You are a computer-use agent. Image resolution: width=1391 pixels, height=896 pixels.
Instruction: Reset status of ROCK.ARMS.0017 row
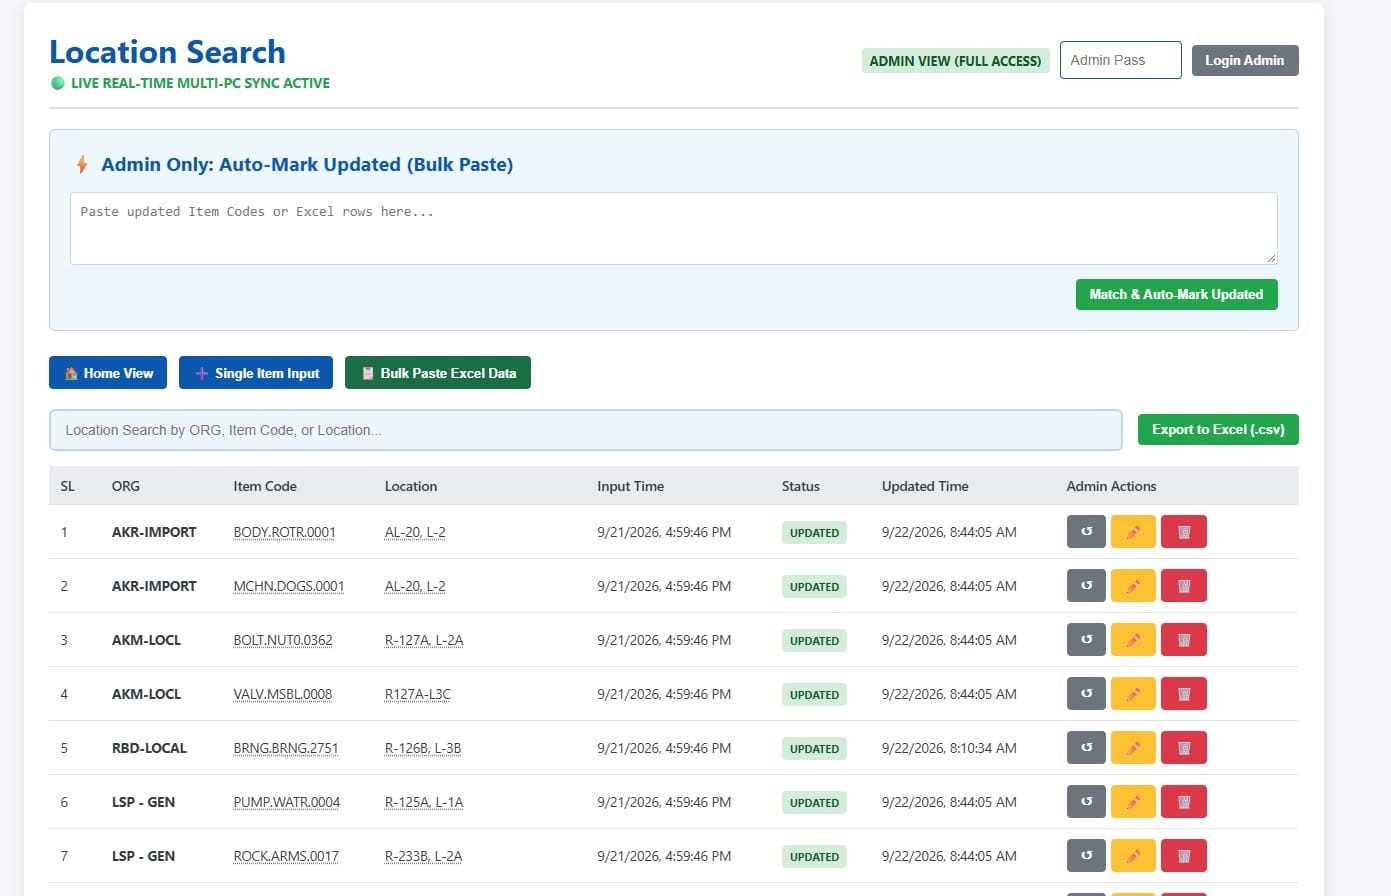(1086, 856)
